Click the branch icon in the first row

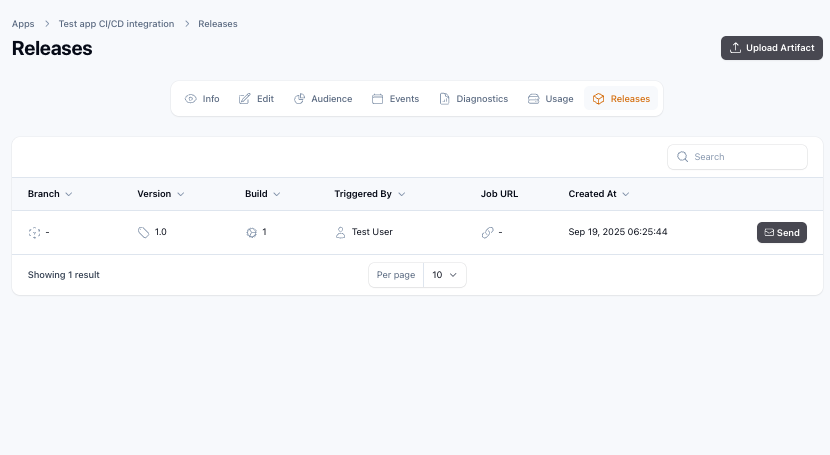click(x=34, y=232)
